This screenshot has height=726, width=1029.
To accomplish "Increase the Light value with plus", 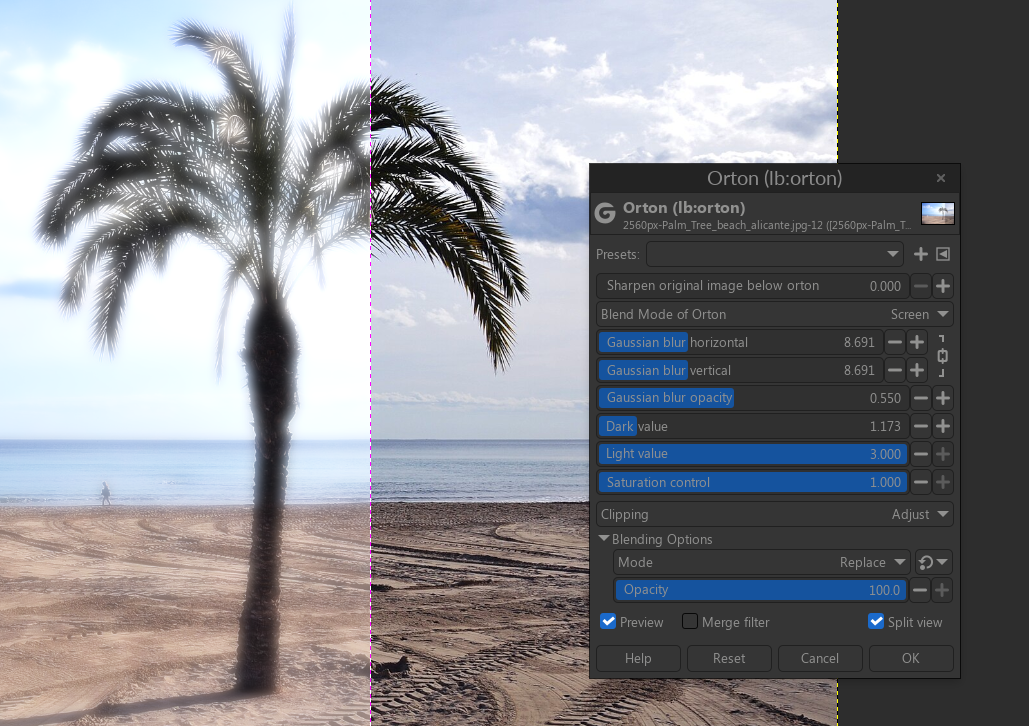I will (943, 454).
